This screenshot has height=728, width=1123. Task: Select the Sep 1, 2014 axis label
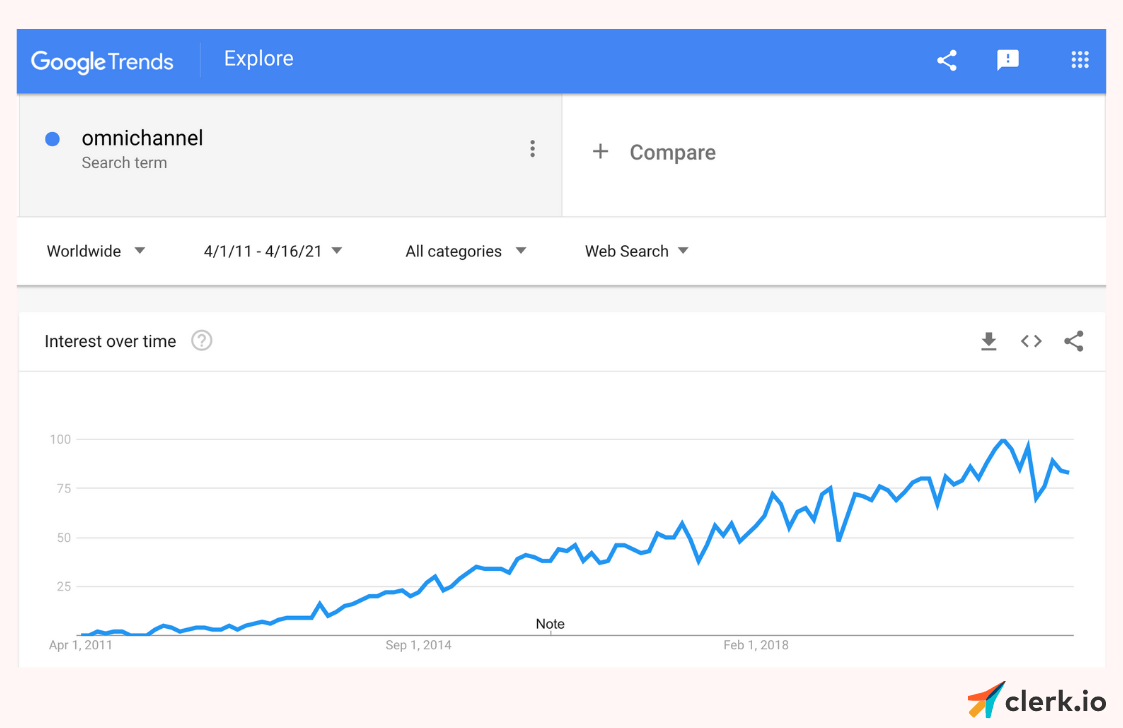point(418,645)
